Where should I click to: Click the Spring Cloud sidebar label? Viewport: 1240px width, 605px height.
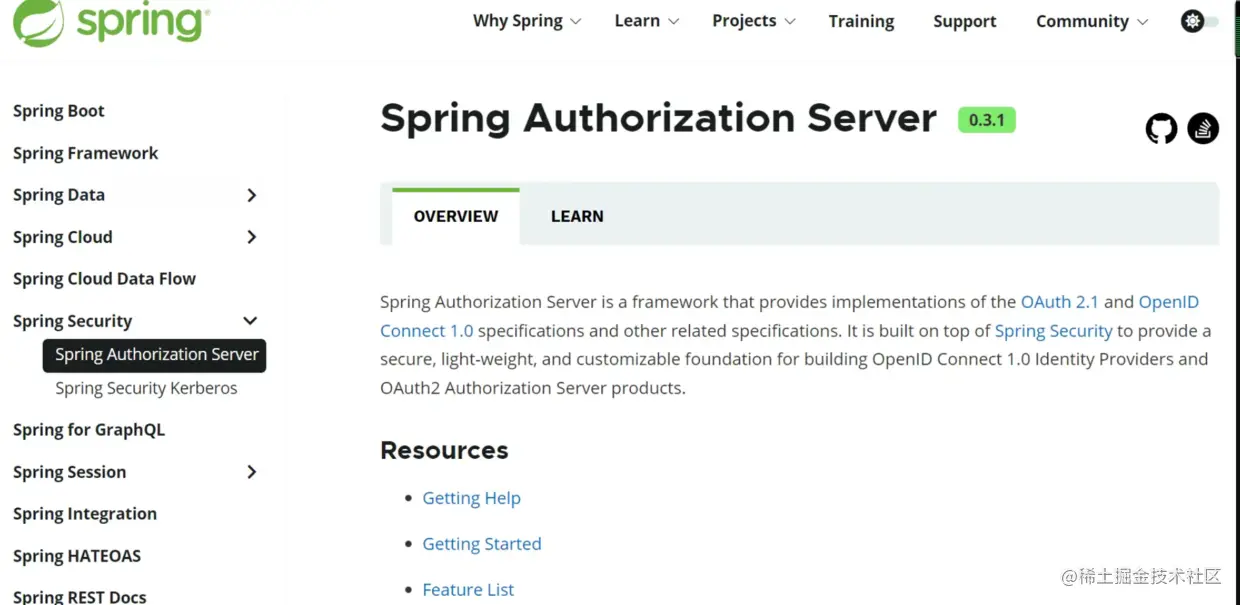[x=62, y=237]
